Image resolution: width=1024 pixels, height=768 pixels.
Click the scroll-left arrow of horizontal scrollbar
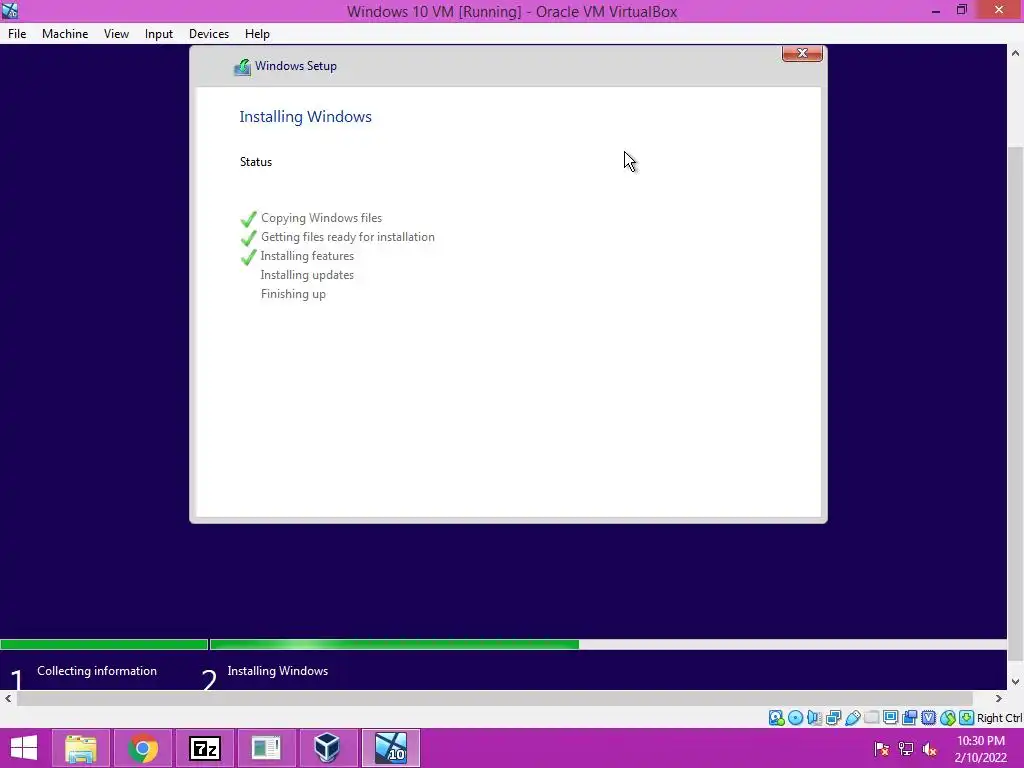[8, 699]
